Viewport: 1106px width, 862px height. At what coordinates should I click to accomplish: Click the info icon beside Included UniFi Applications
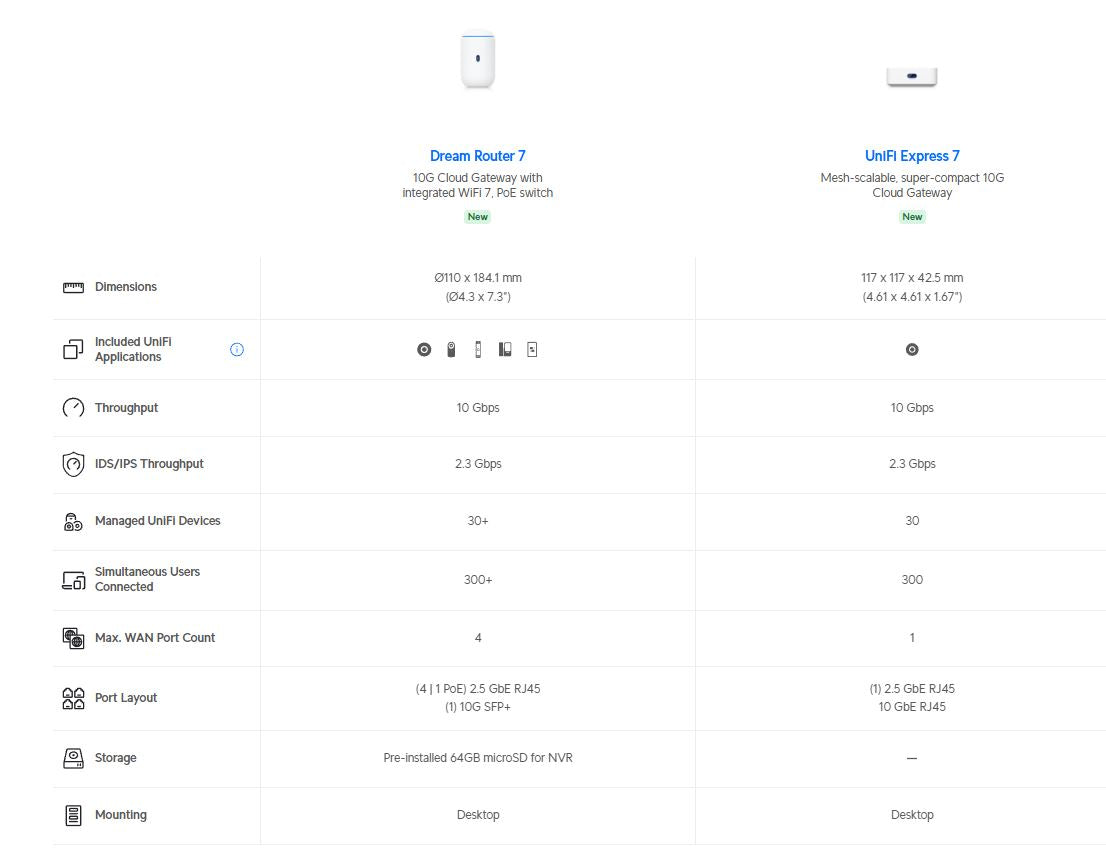pos(237,350)
